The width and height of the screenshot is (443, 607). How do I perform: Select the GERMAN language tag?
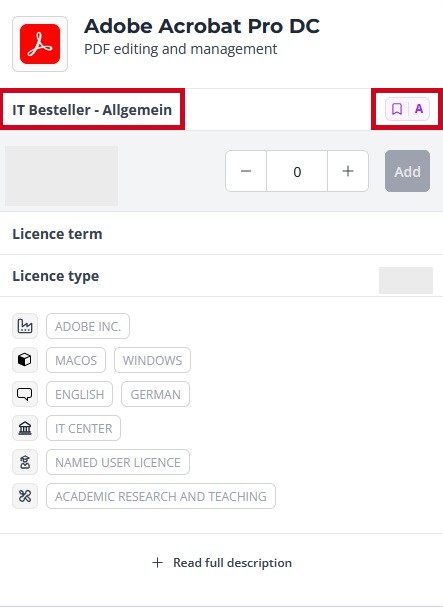[x=155, y=394]
